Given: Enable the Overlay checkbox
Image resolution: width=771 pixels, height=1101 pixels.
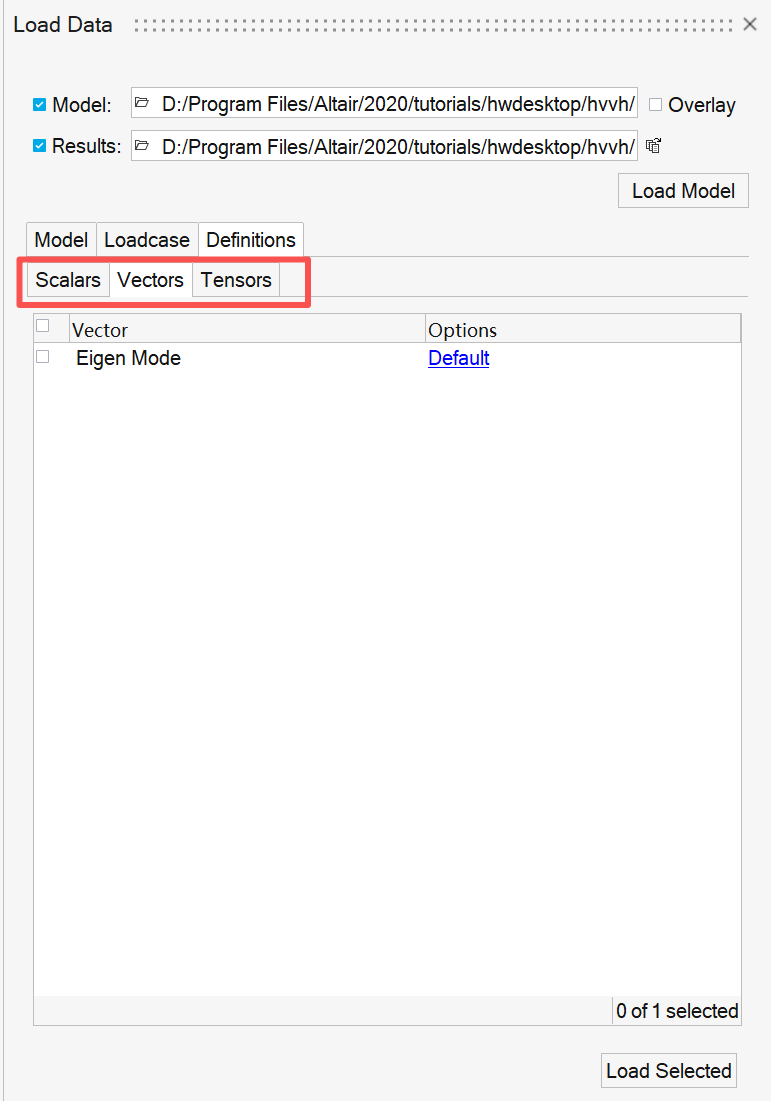Looking at the screenshot, I should click(x=656, y=104).
